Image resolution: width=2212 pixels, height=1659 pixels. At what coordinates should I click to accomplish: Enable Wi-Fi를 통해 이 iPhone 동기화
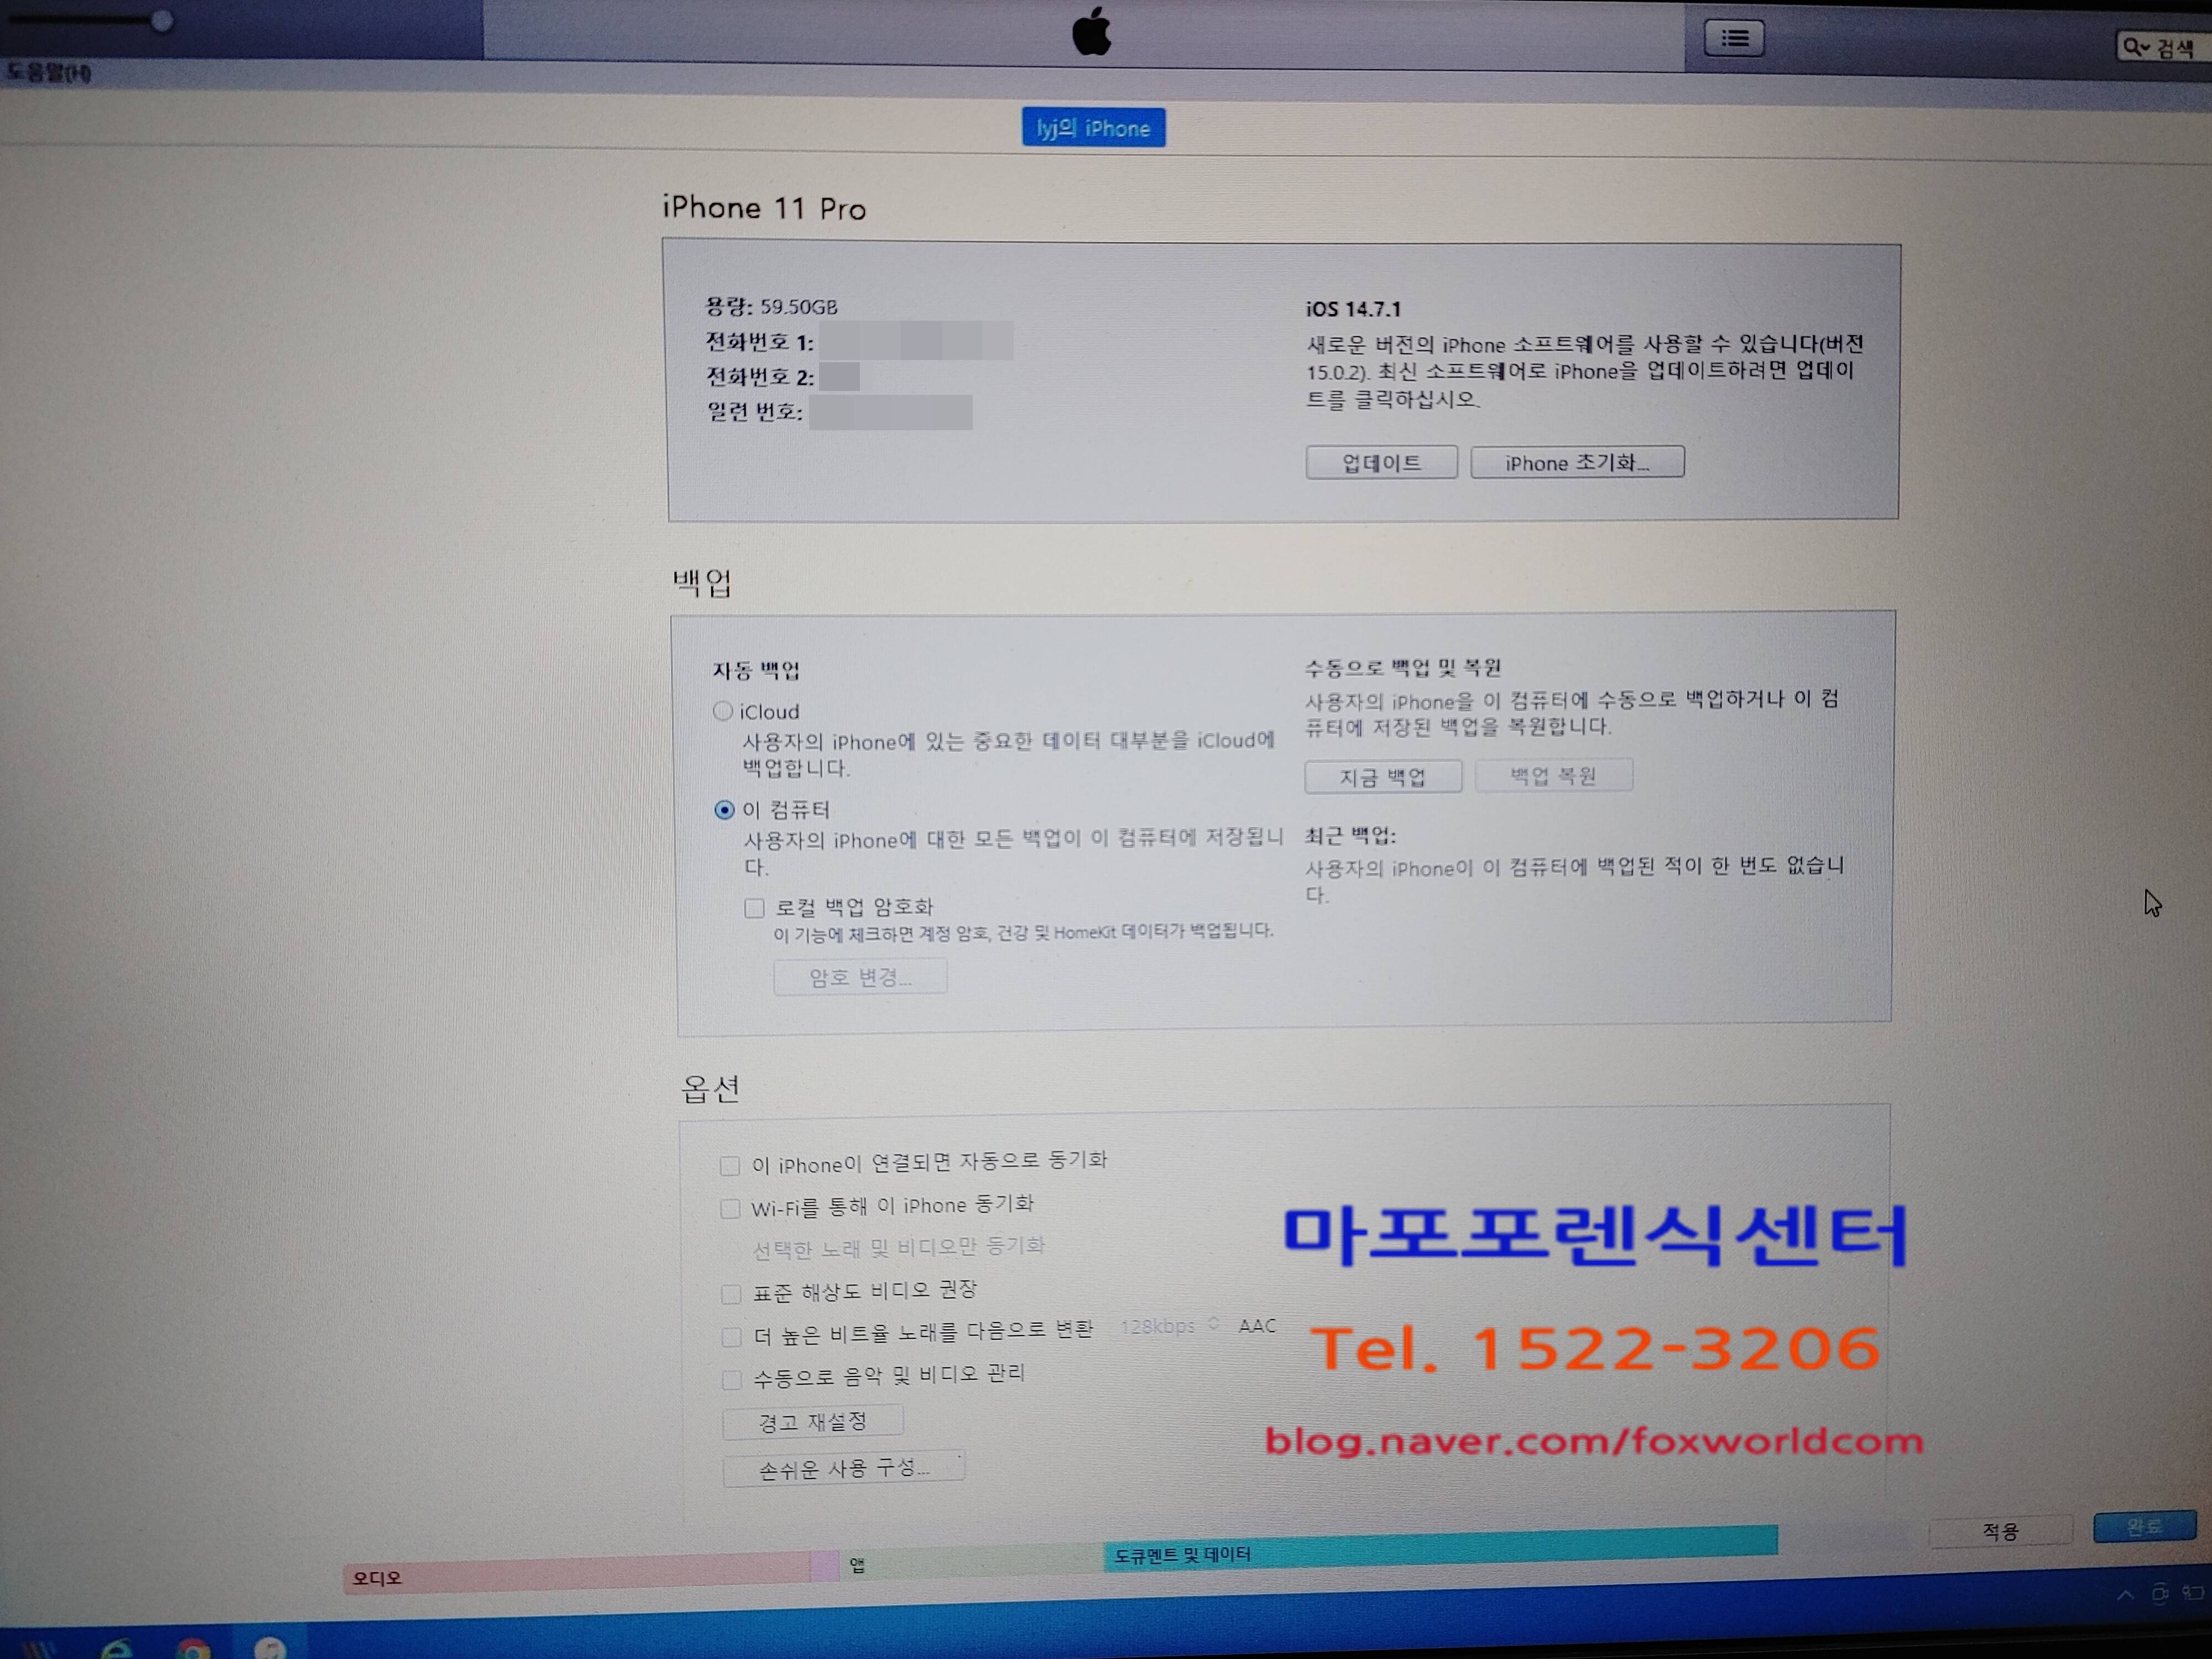[x=730, y=1209]
